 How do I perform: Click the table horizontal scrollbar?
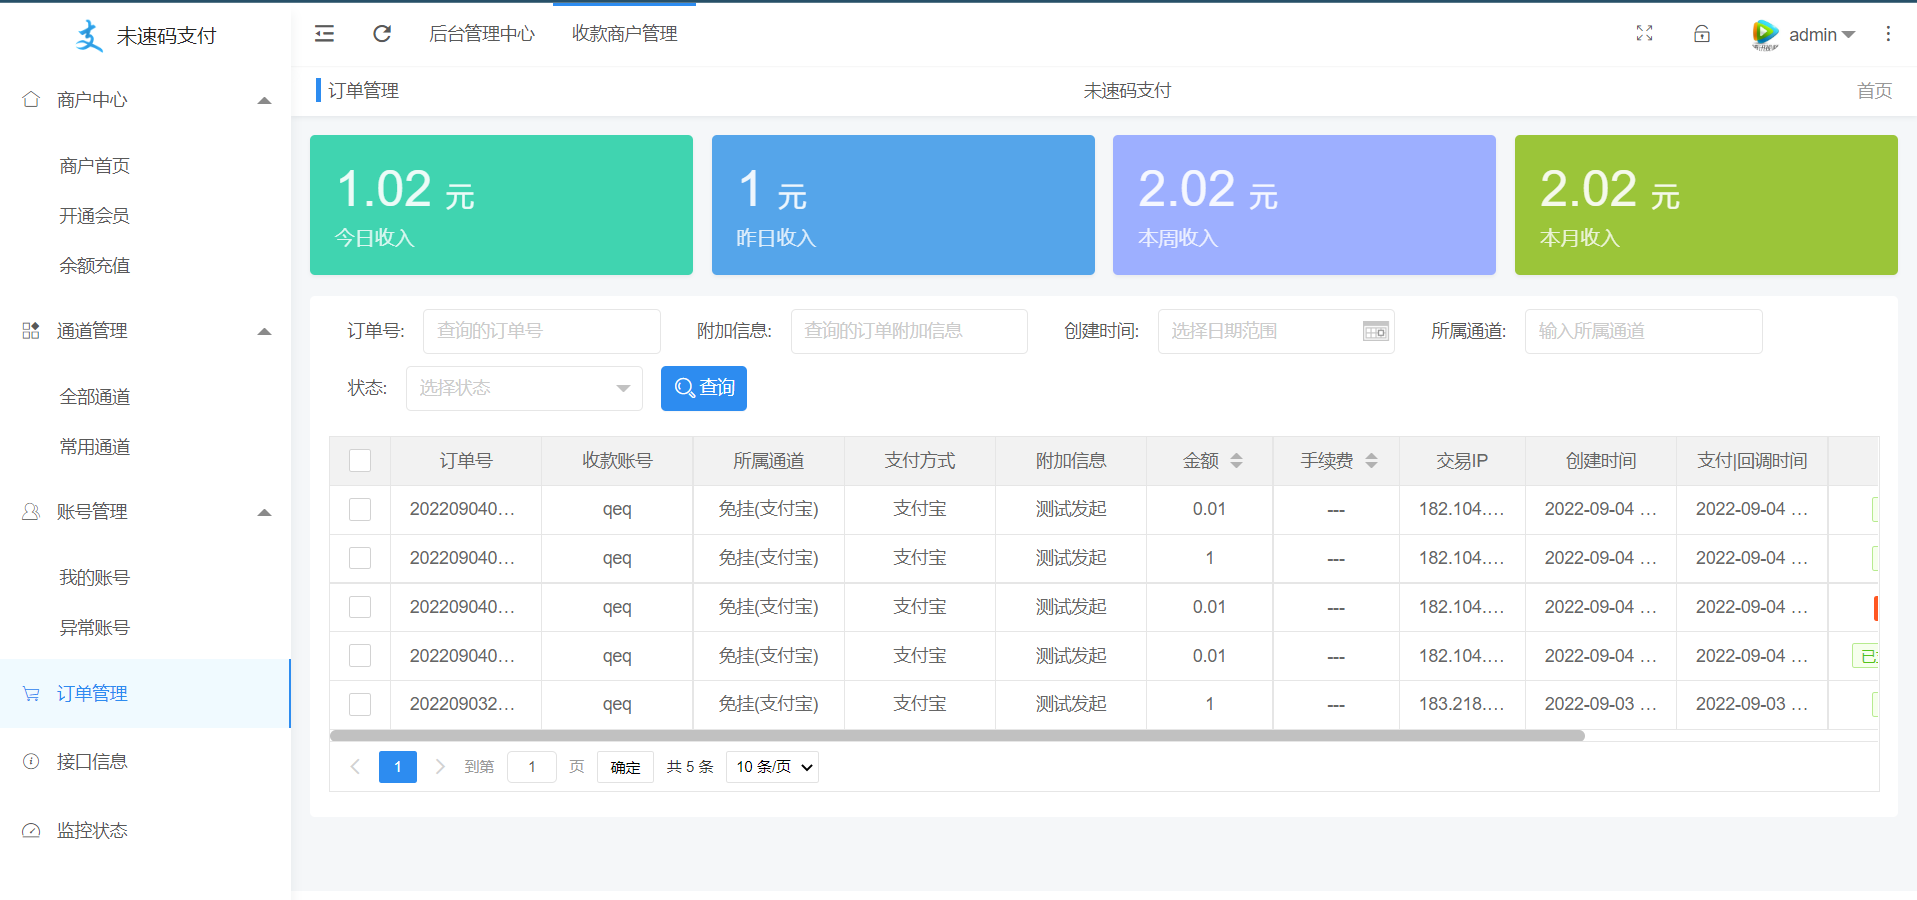pyautogui.click(x=957, y=736)
